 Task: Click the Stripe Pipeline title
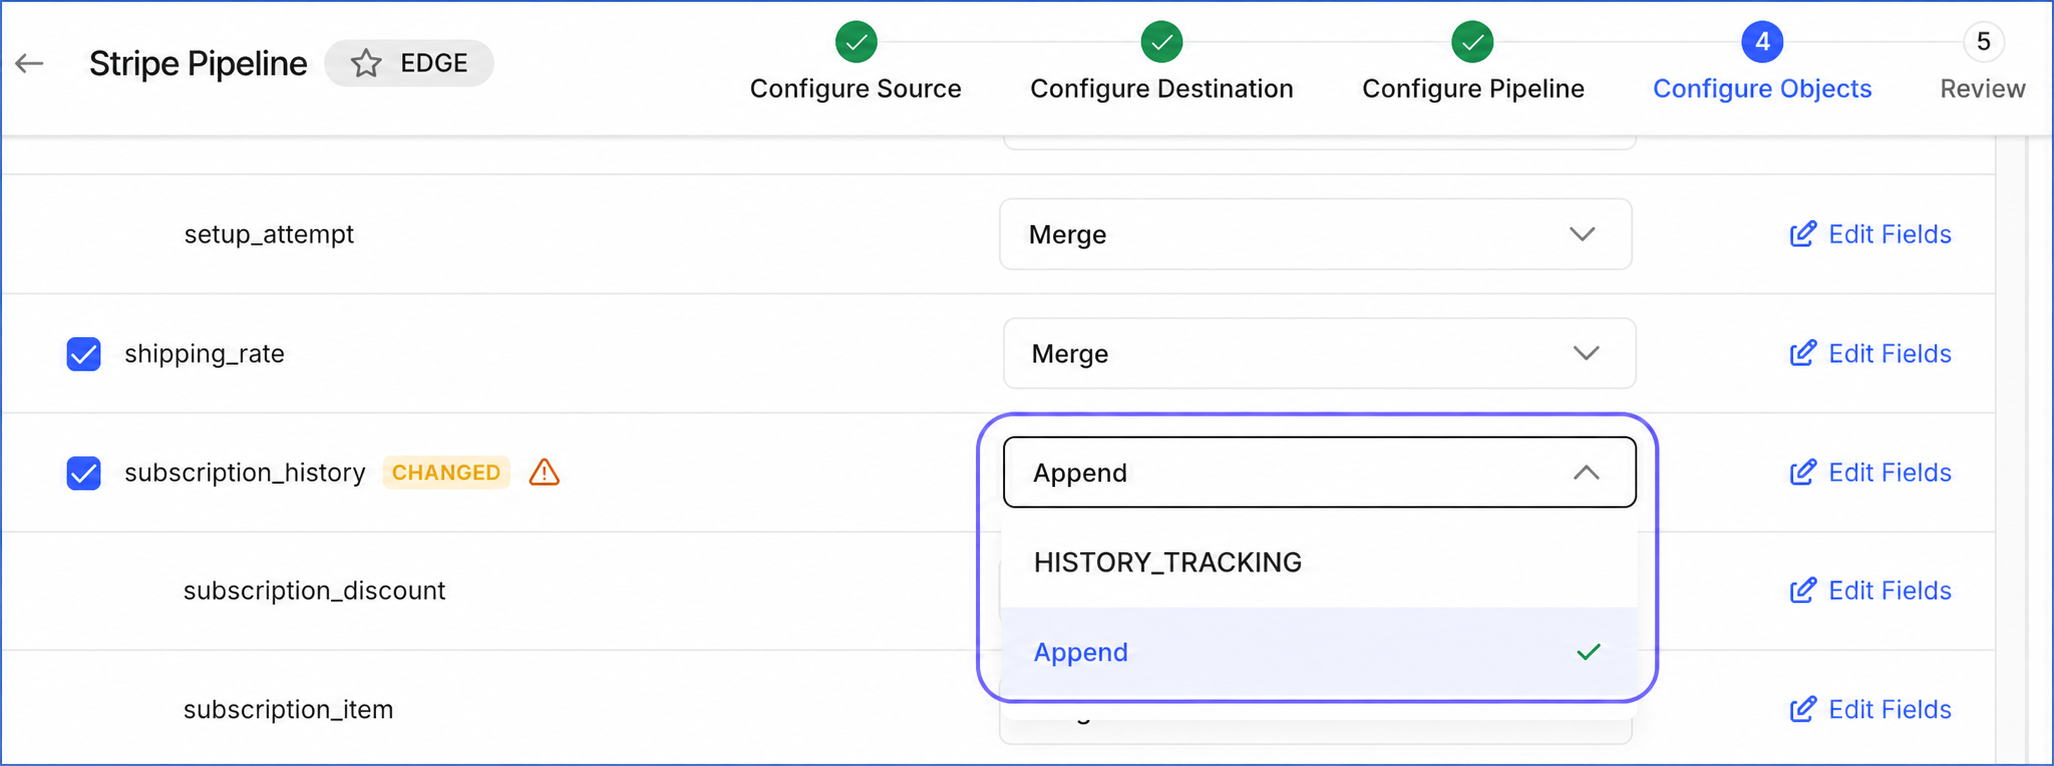click(198, 63)
